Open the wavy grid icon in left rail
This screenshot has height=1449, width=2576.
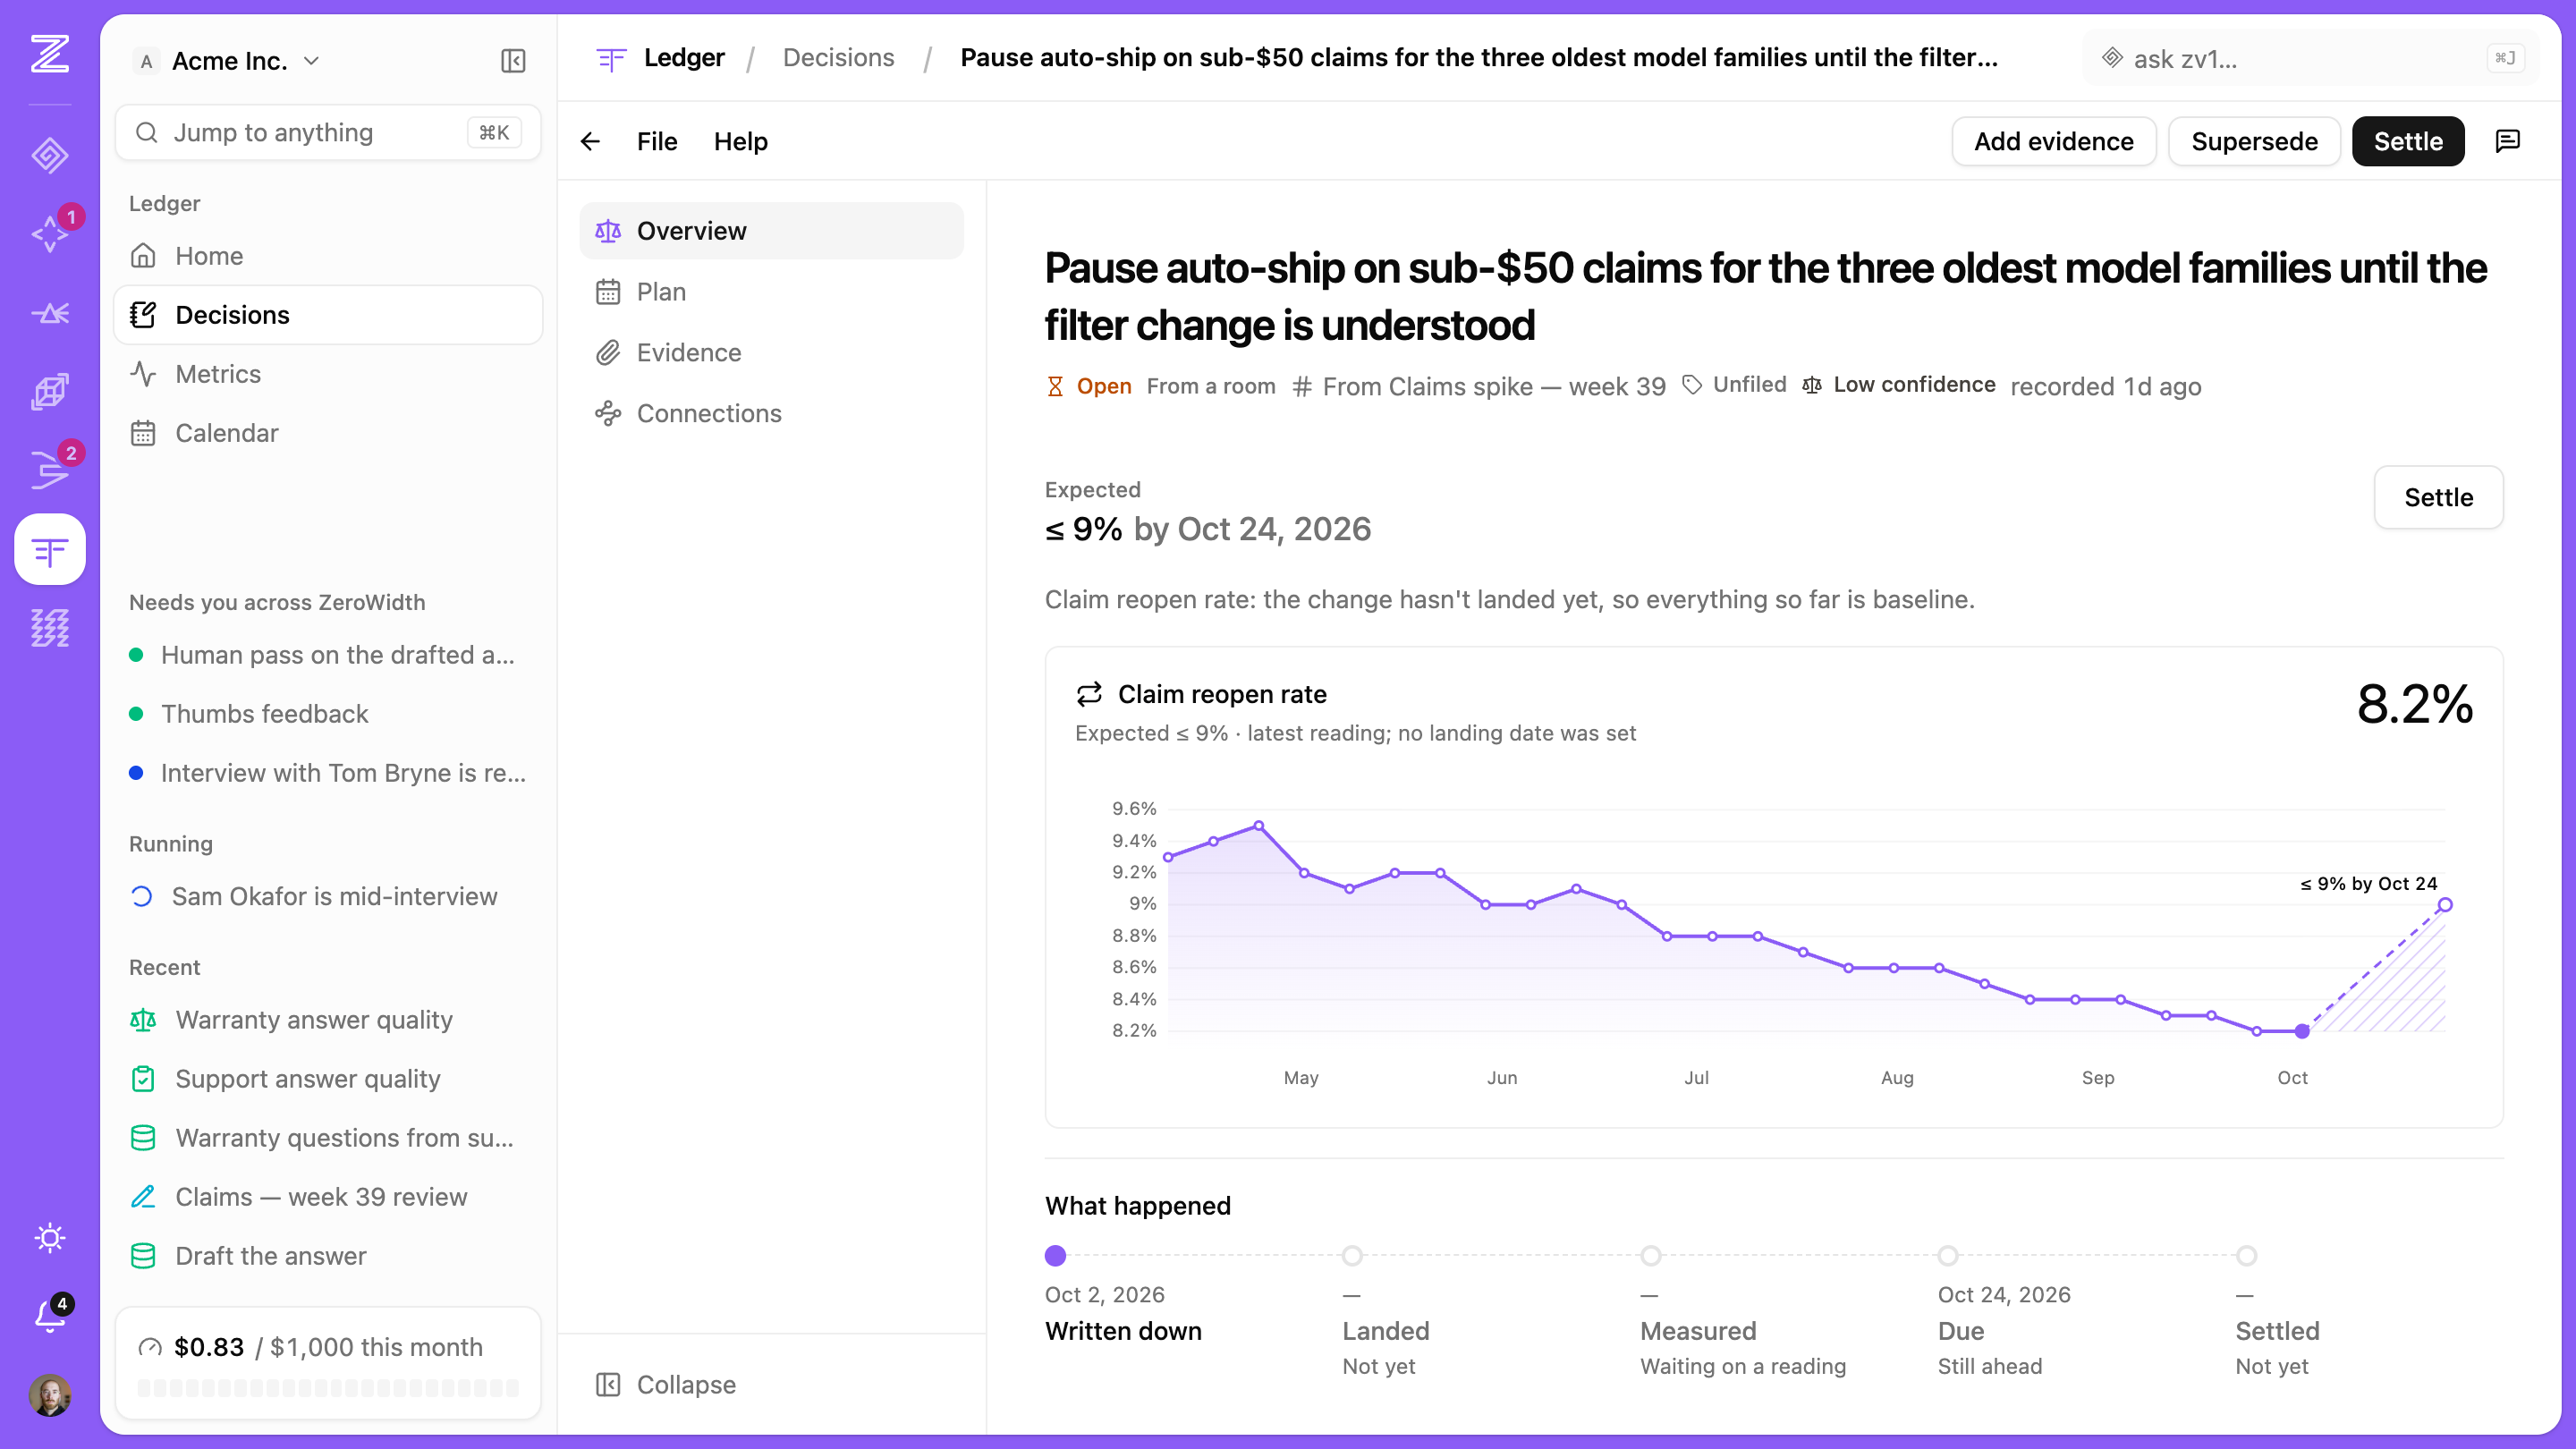tap(49, 628)
